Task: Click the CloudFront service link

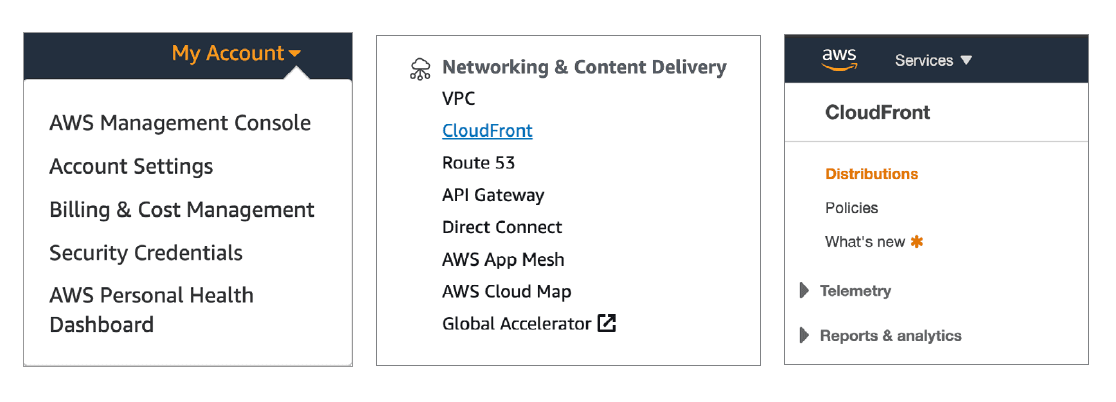Action: coord(487,131)
